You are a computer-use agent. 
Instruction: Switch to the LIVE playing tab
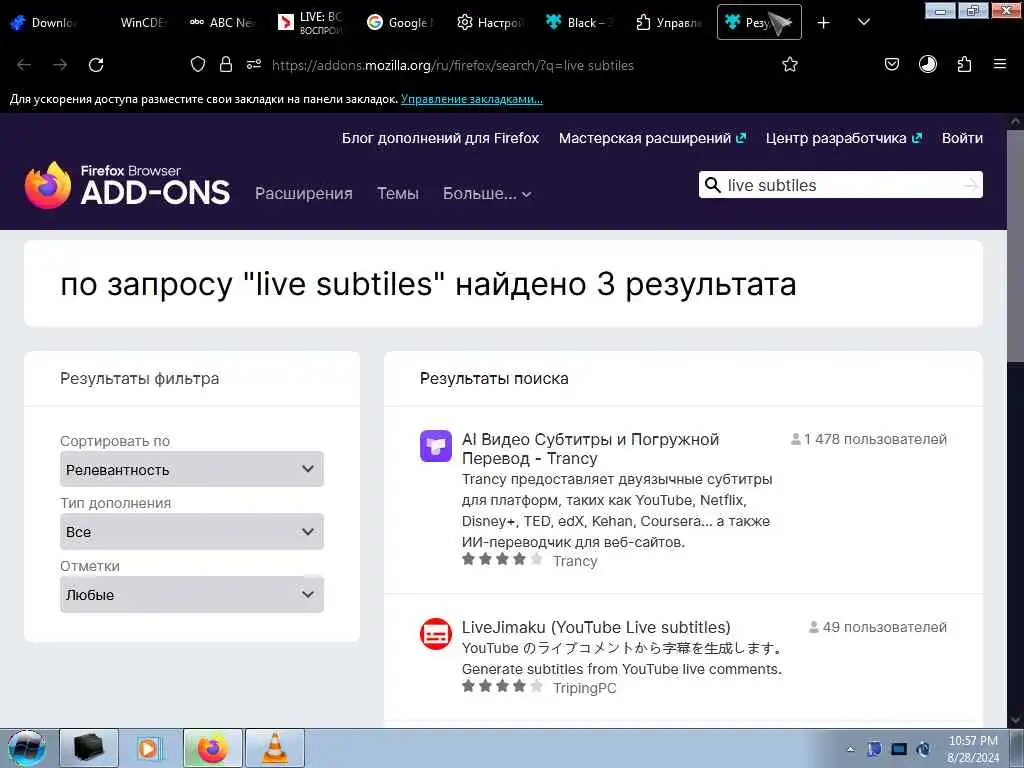point(311,23)
